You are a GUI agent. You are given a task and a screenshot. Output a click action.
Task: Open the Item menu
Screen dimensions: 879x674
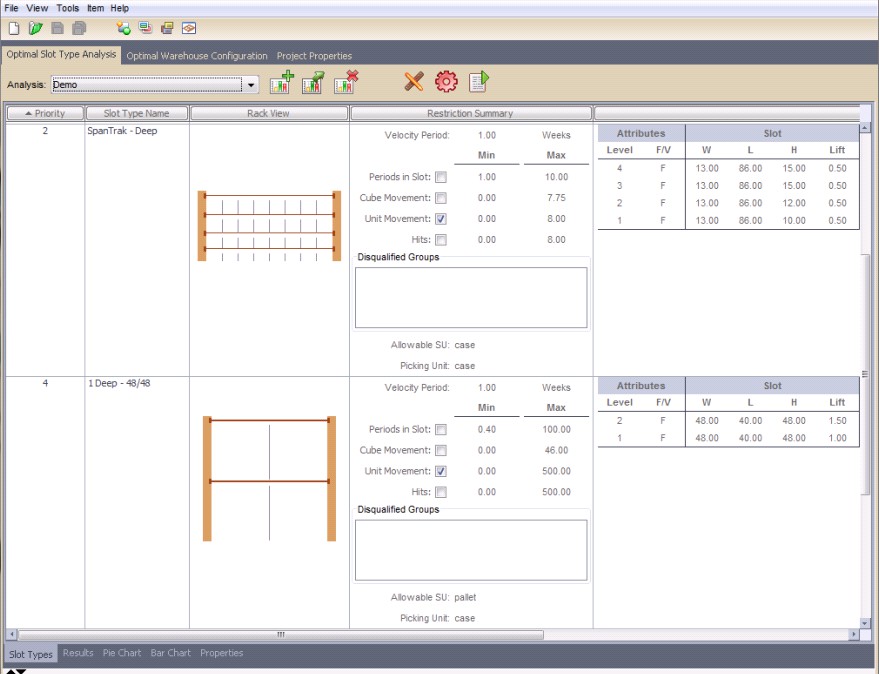pos(95,8)
